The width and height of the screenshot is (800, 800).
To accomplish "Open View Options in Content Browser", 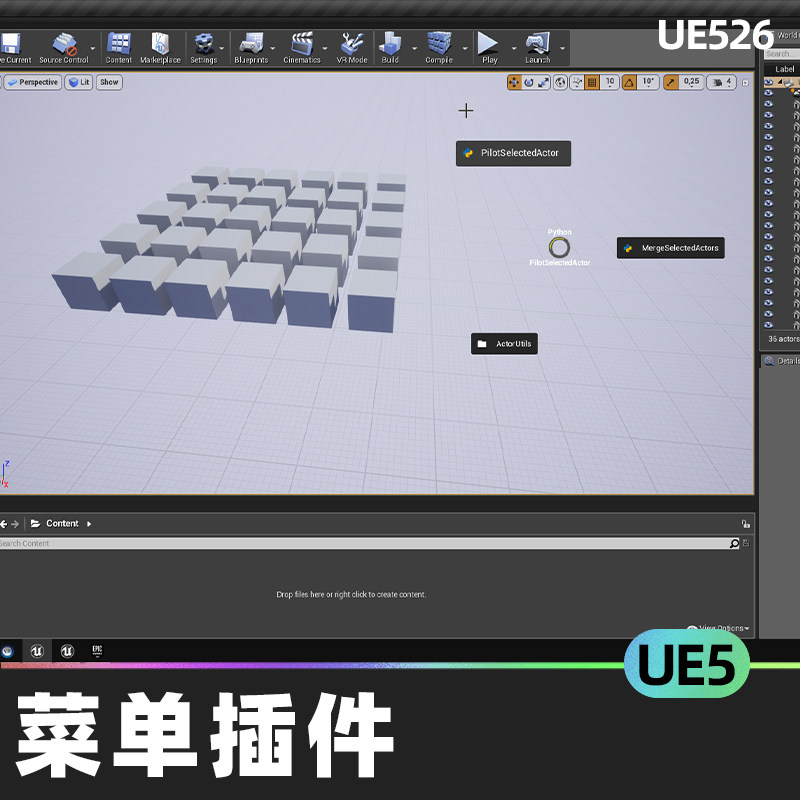I will pyautogui.click(x=718, y=628).
